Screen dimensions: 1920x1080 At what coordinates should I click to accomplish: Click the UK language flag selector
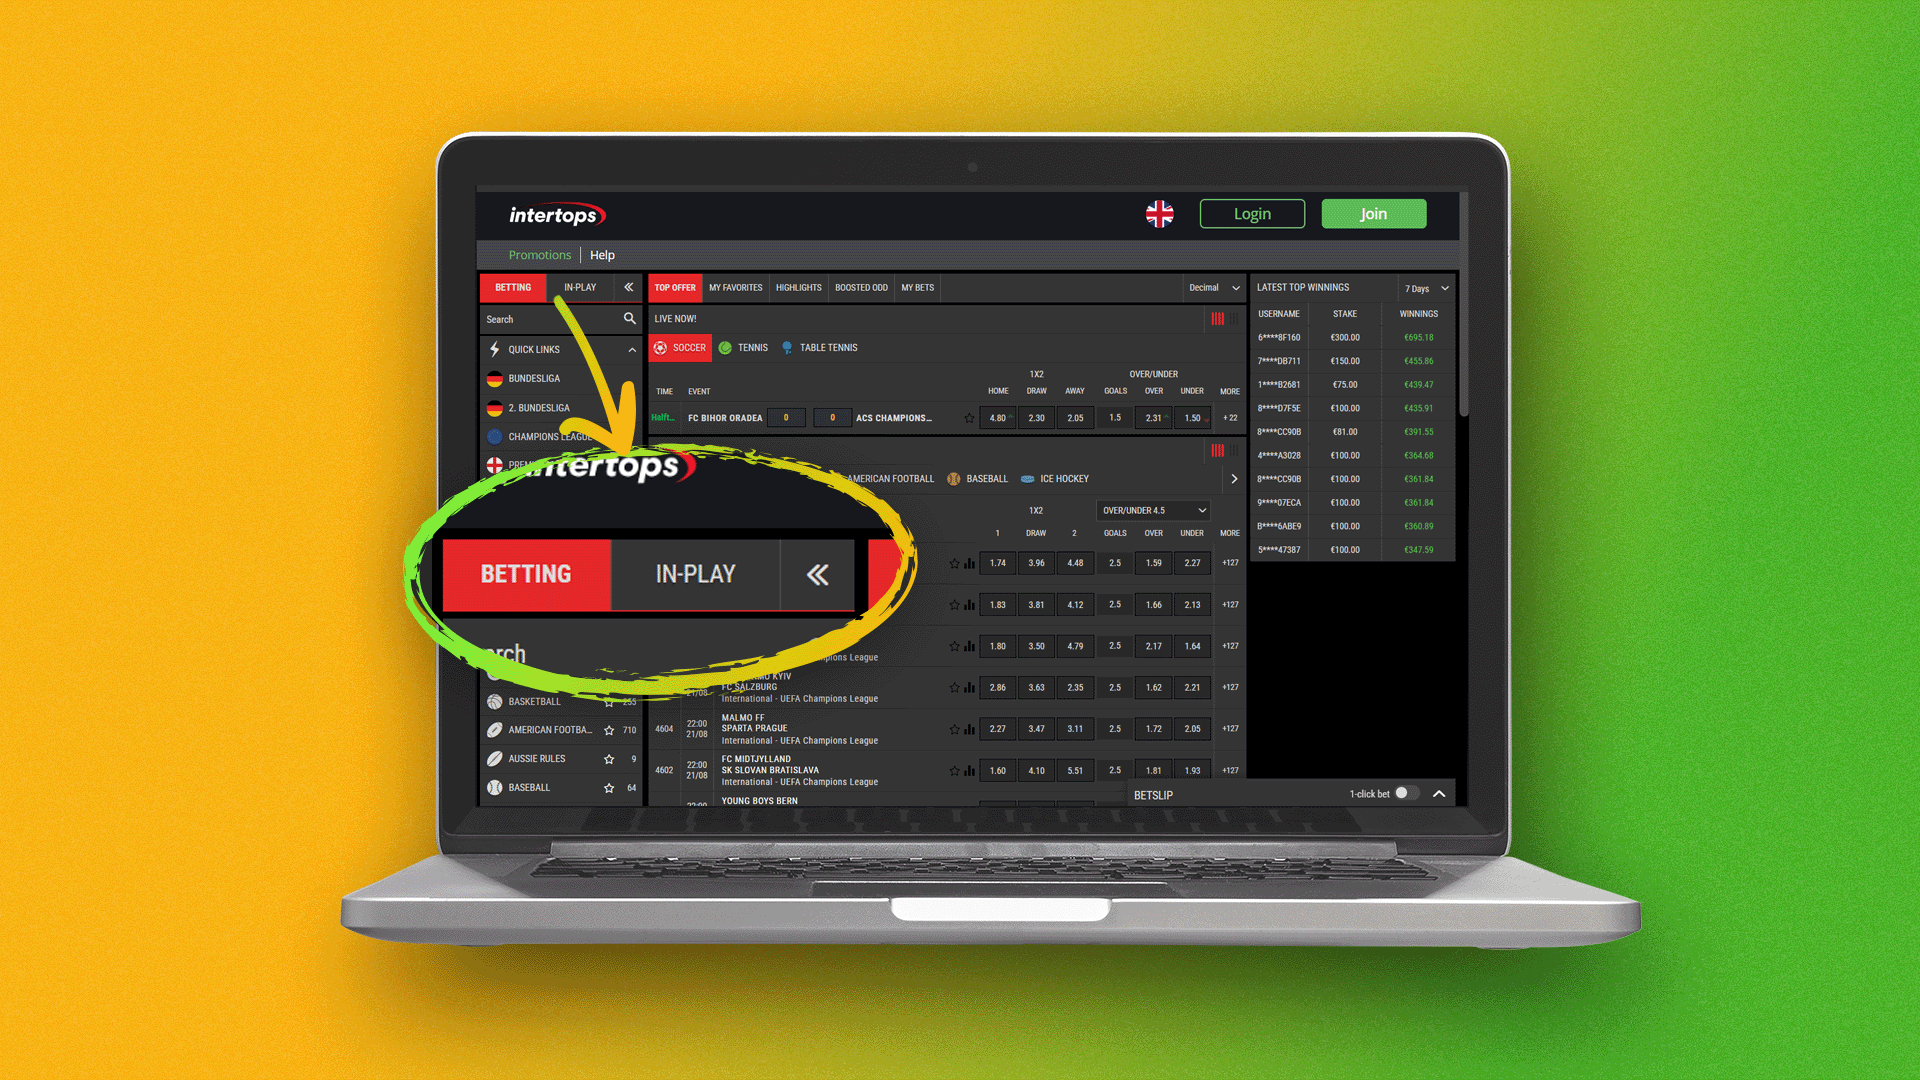pos(1160,214)
